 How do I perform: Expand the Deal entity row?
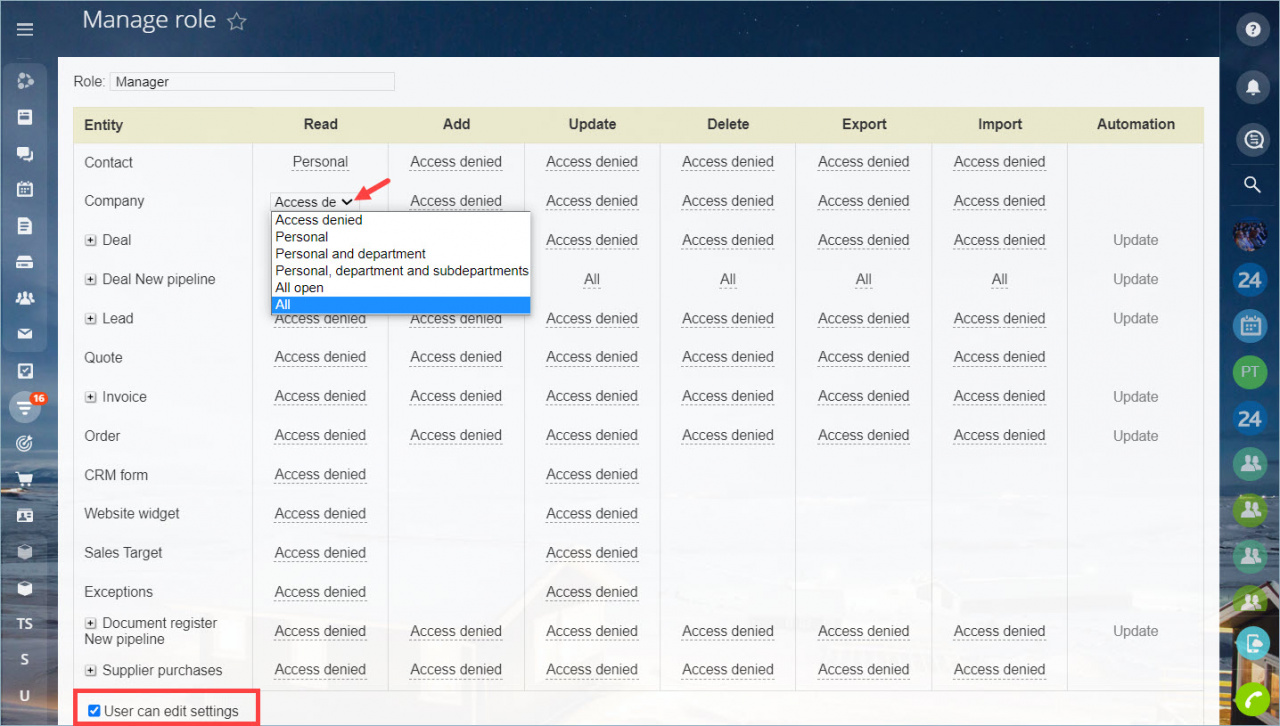point(90,240)
